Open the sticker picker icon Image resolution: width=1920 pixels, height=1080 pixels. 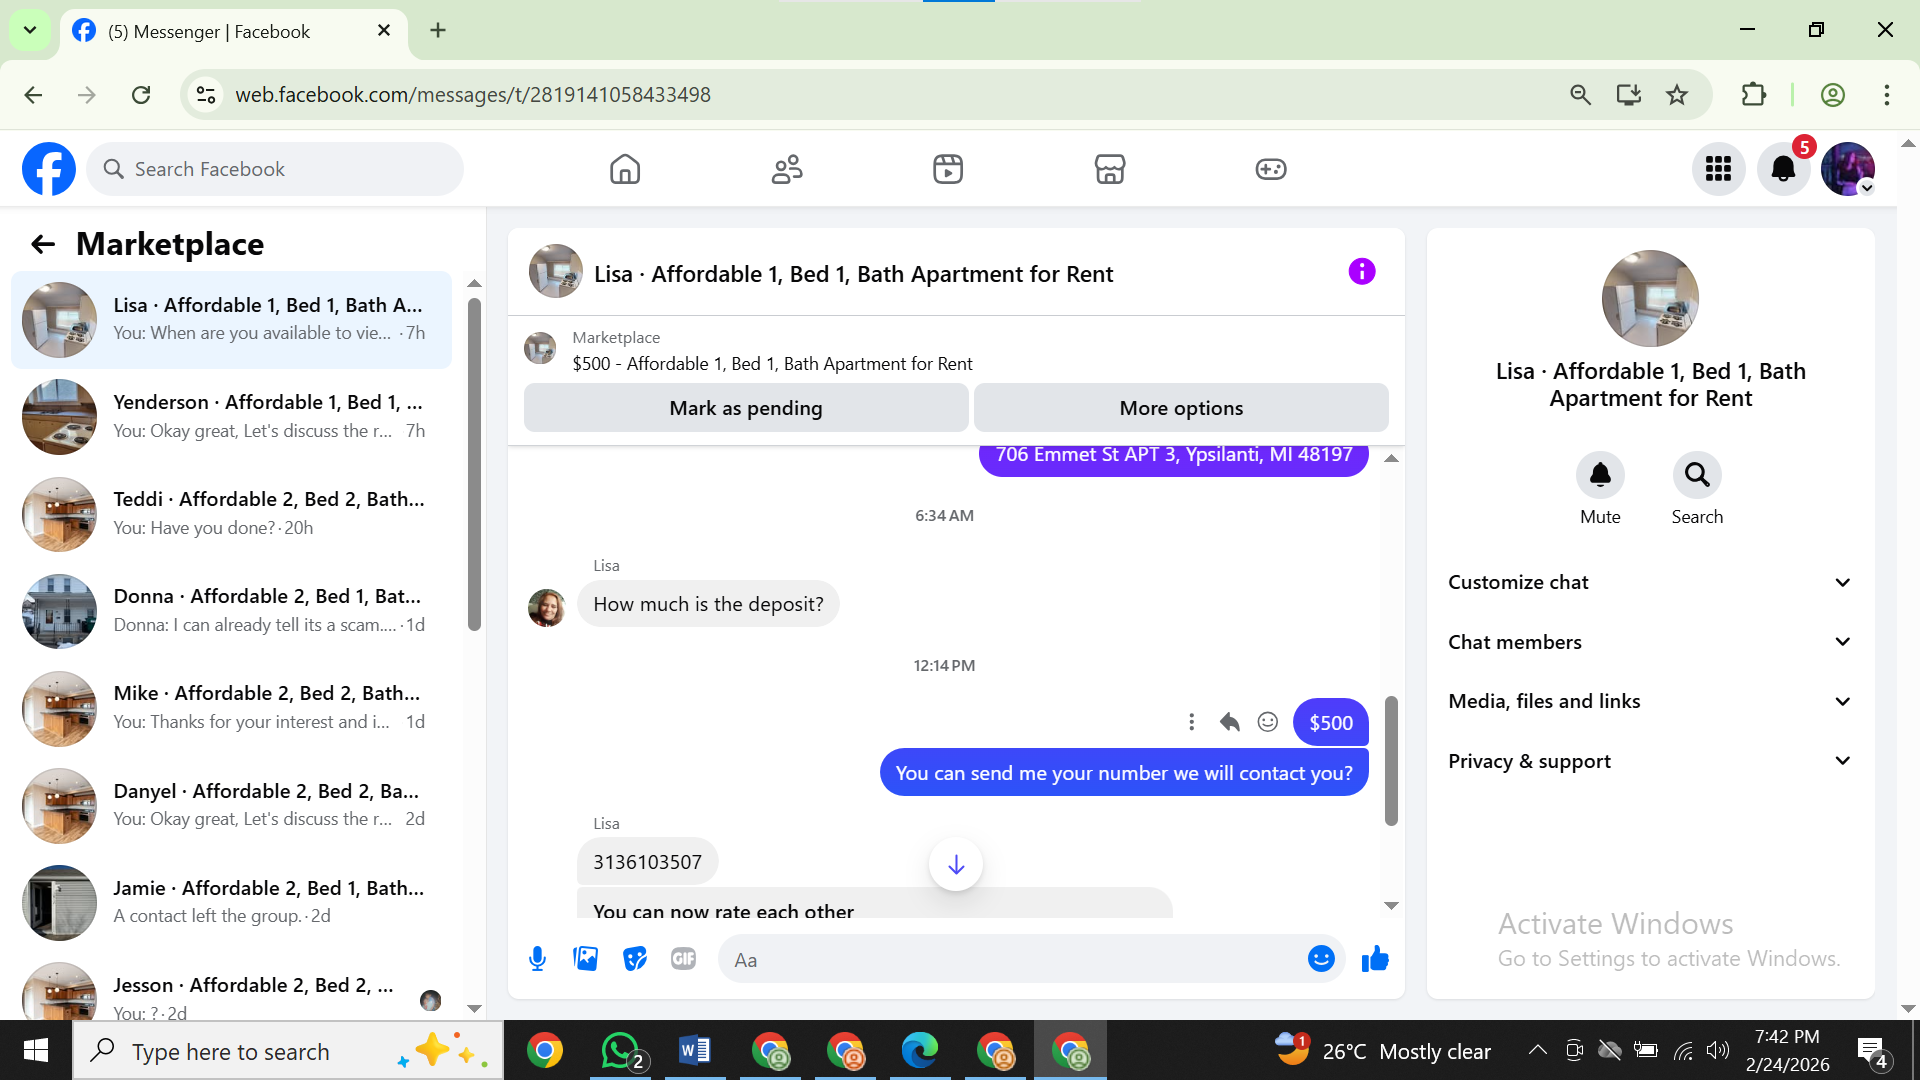click(634, 959)
